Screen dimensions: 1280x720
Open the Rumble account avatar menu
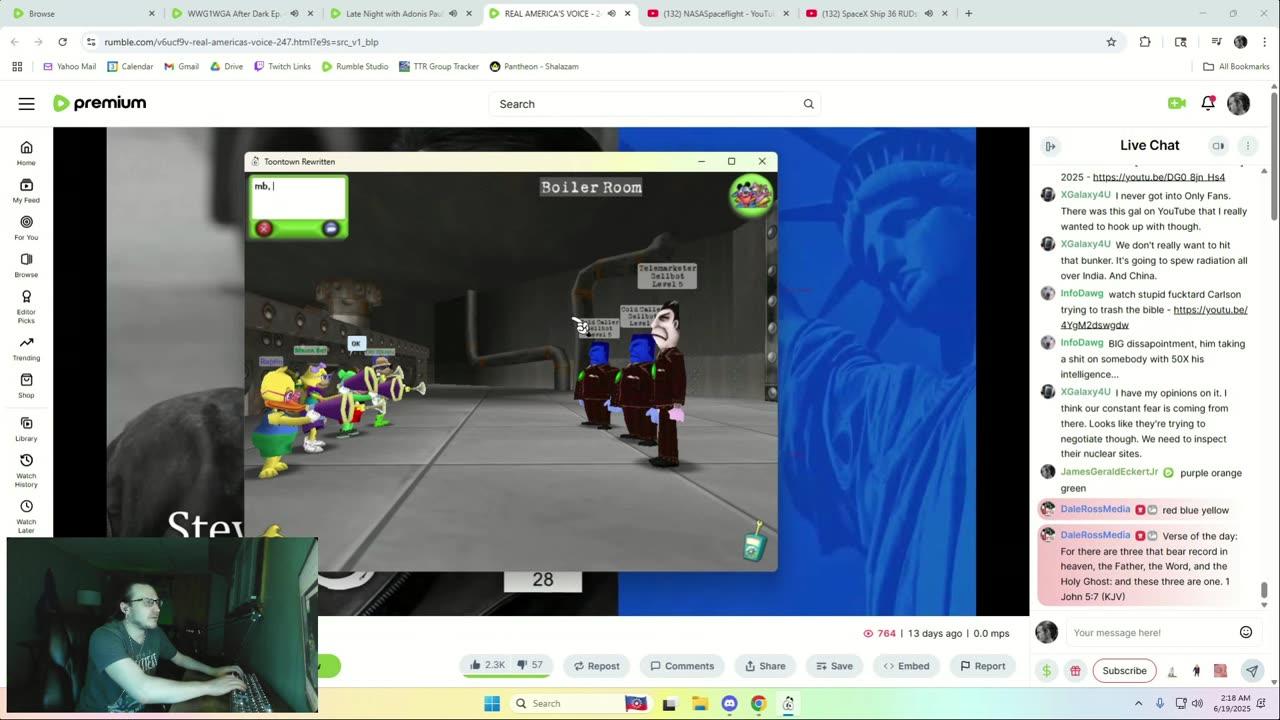point(1239,103)
